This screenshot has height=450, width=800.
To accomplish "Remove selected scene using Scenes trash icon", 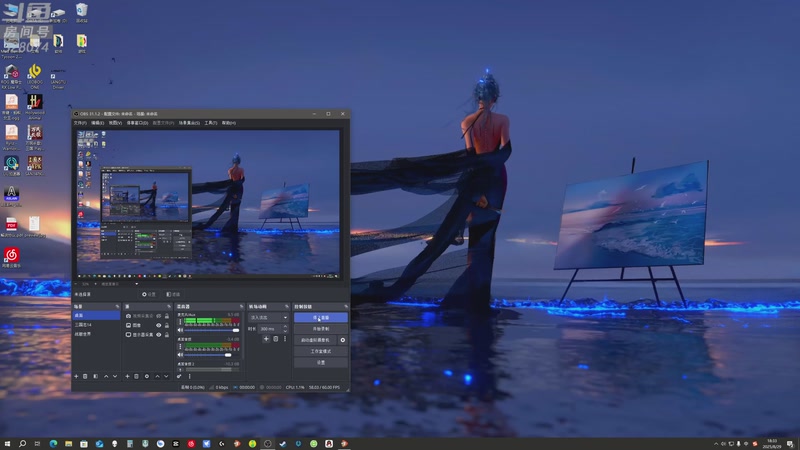I will 85,377.
